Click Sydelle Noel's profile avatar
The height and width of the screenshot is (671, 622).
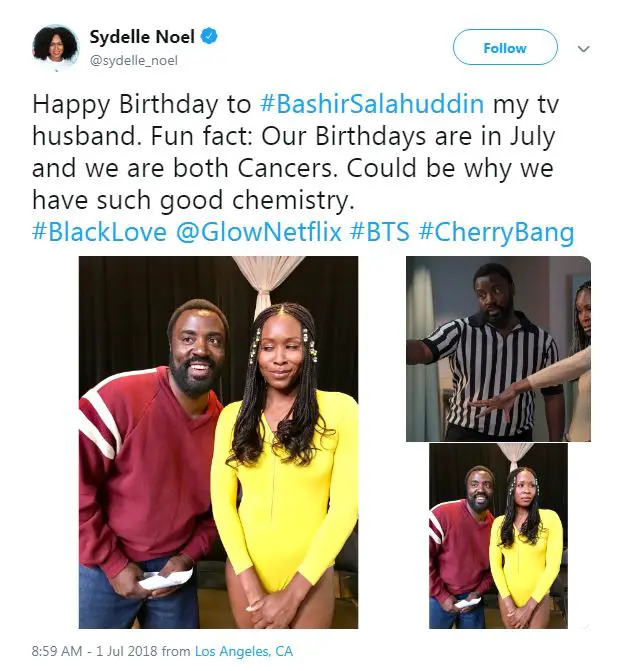(55, 47)
